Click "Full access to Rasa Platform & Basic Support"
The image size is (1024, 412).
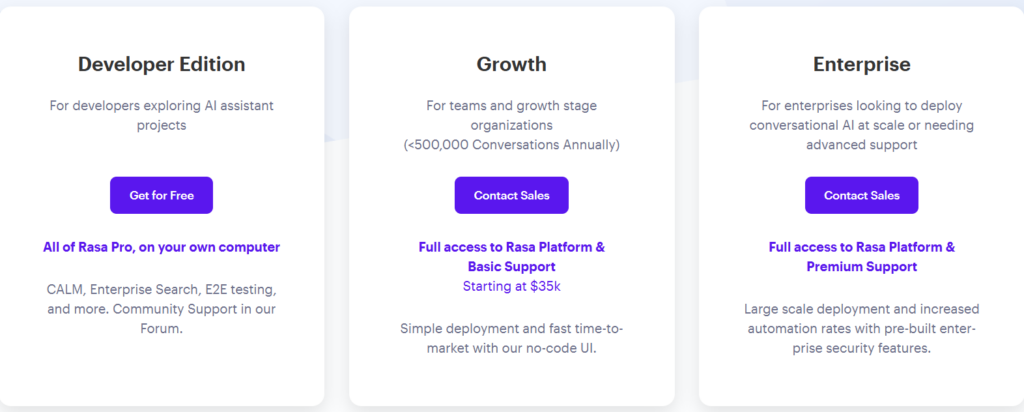coord(511,257)
